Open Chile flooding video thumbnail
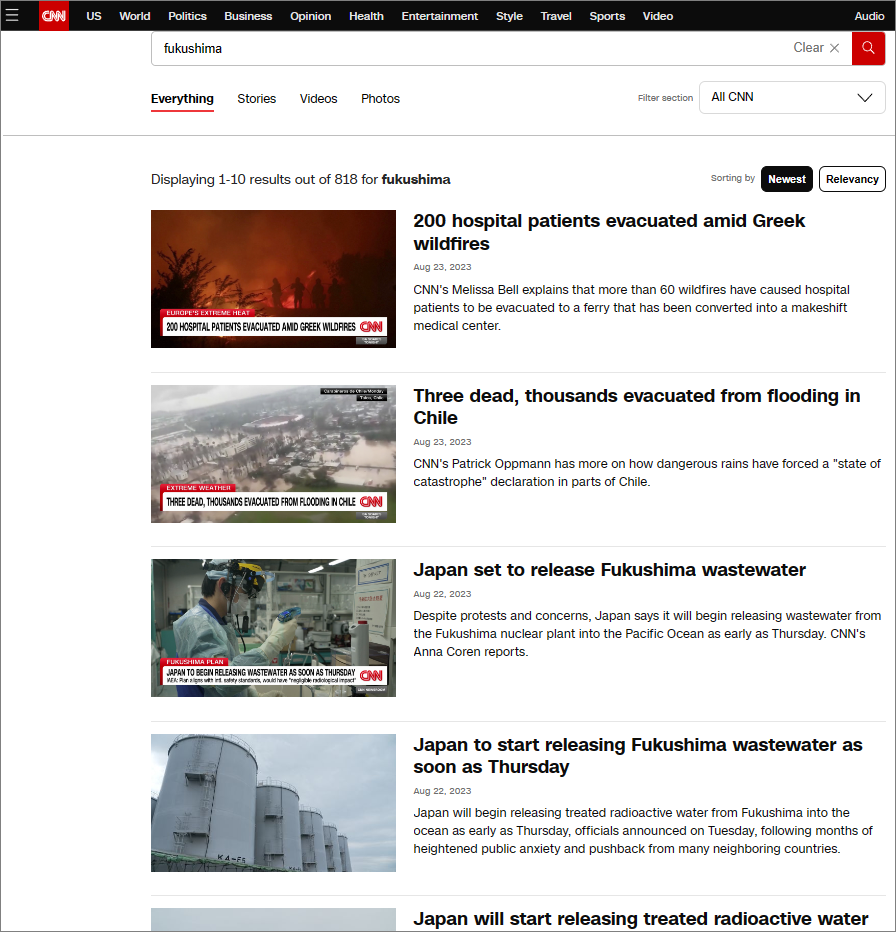This screenshot has height=932, width=896. click(273, 454)
